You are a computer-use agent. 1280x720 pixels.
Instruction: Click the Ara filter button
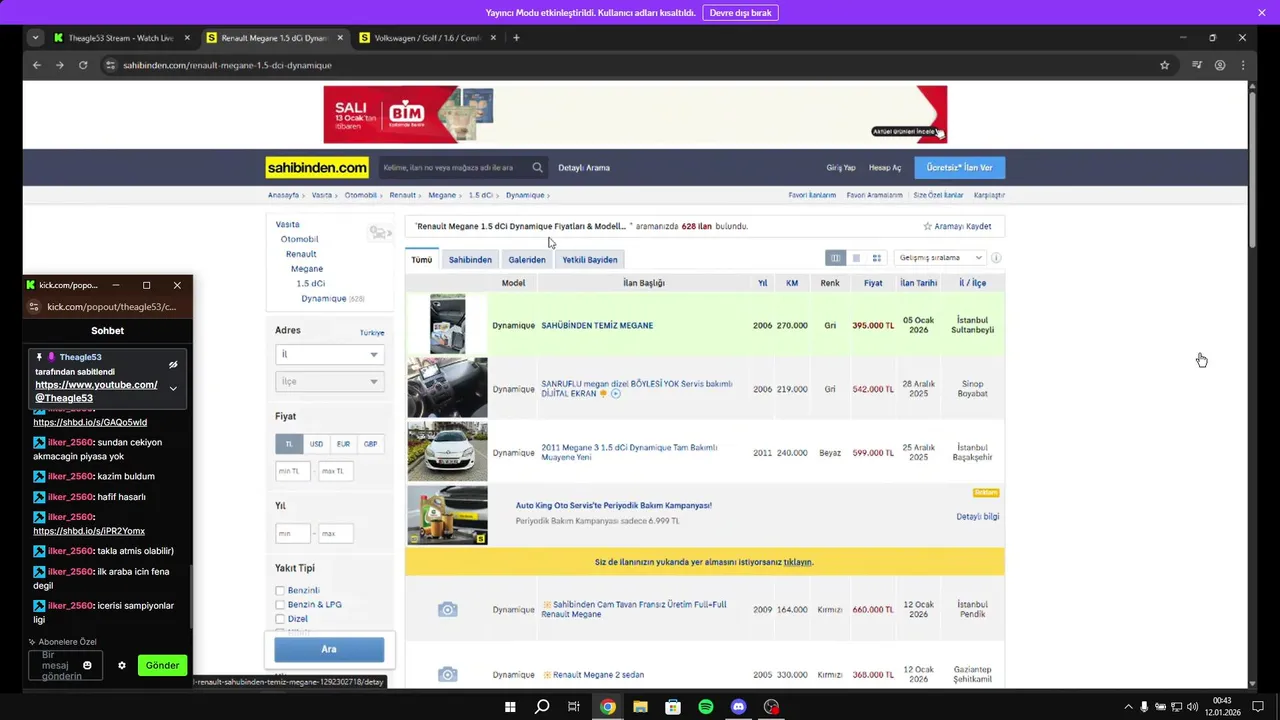pos(329,649)
